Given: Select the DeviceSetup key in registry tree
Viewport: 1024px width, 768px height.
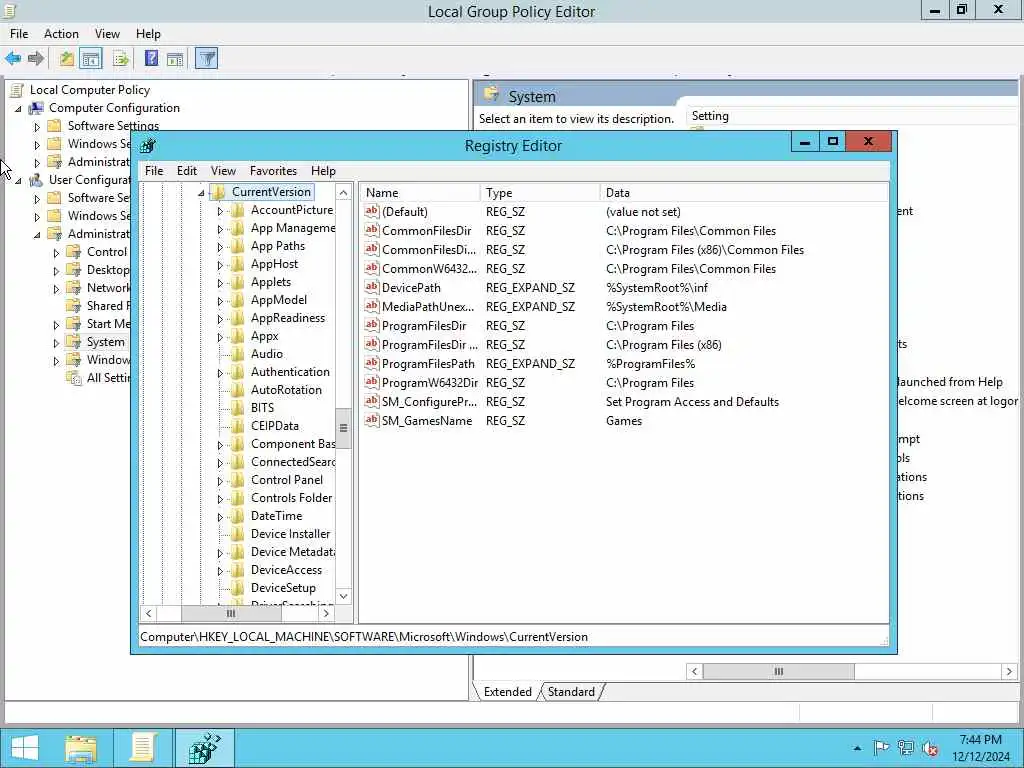Looking at the screenshot, I should [x=283, y=588].
